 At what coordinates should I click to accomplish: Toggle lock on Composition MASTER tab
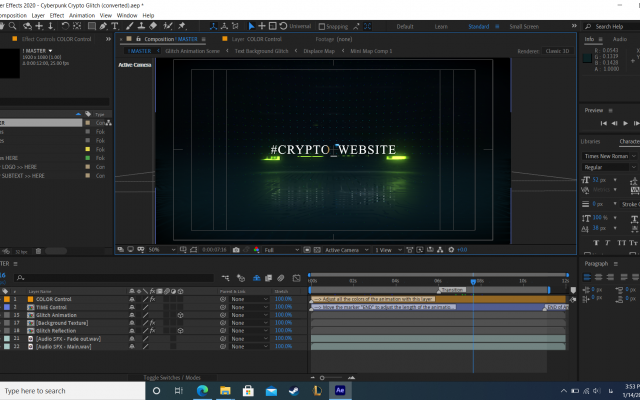[138, 39]
